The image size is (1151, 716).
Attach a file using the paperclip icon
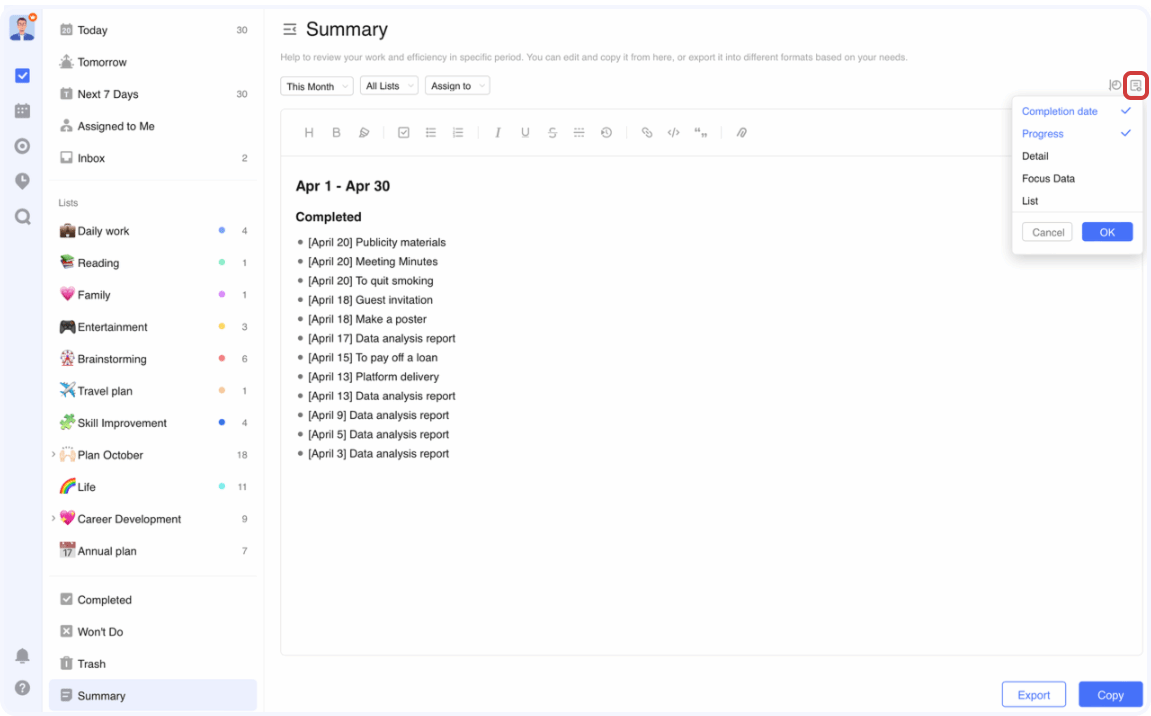click(x=741, y=132)
